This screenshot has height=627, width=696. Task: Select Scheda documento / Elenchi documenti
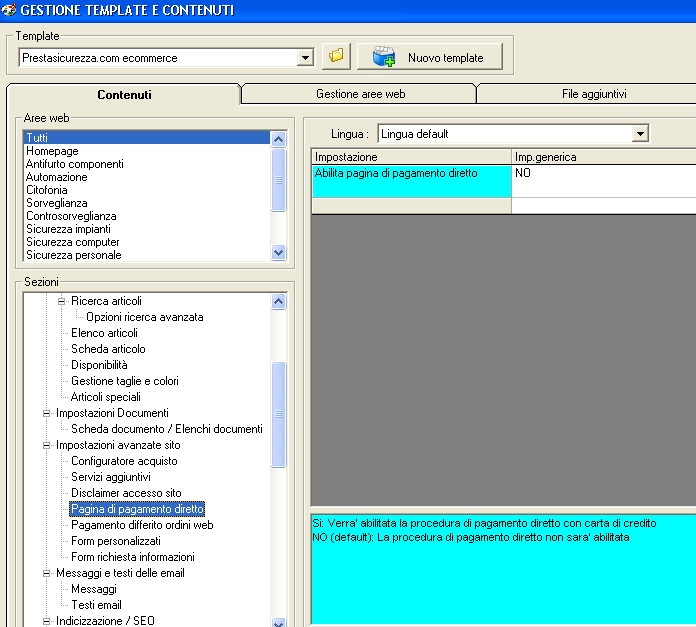point(167,429)
